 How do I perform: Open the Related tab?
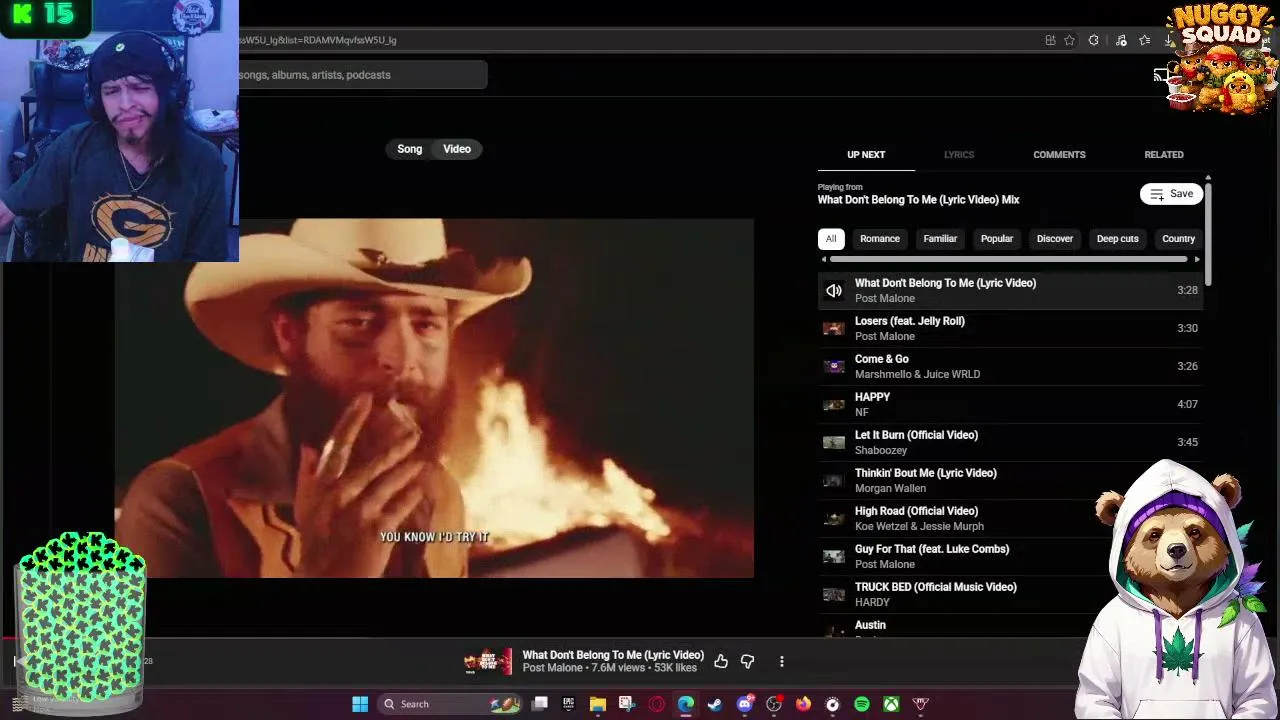pyautogui.click(x=1164, y=155)
